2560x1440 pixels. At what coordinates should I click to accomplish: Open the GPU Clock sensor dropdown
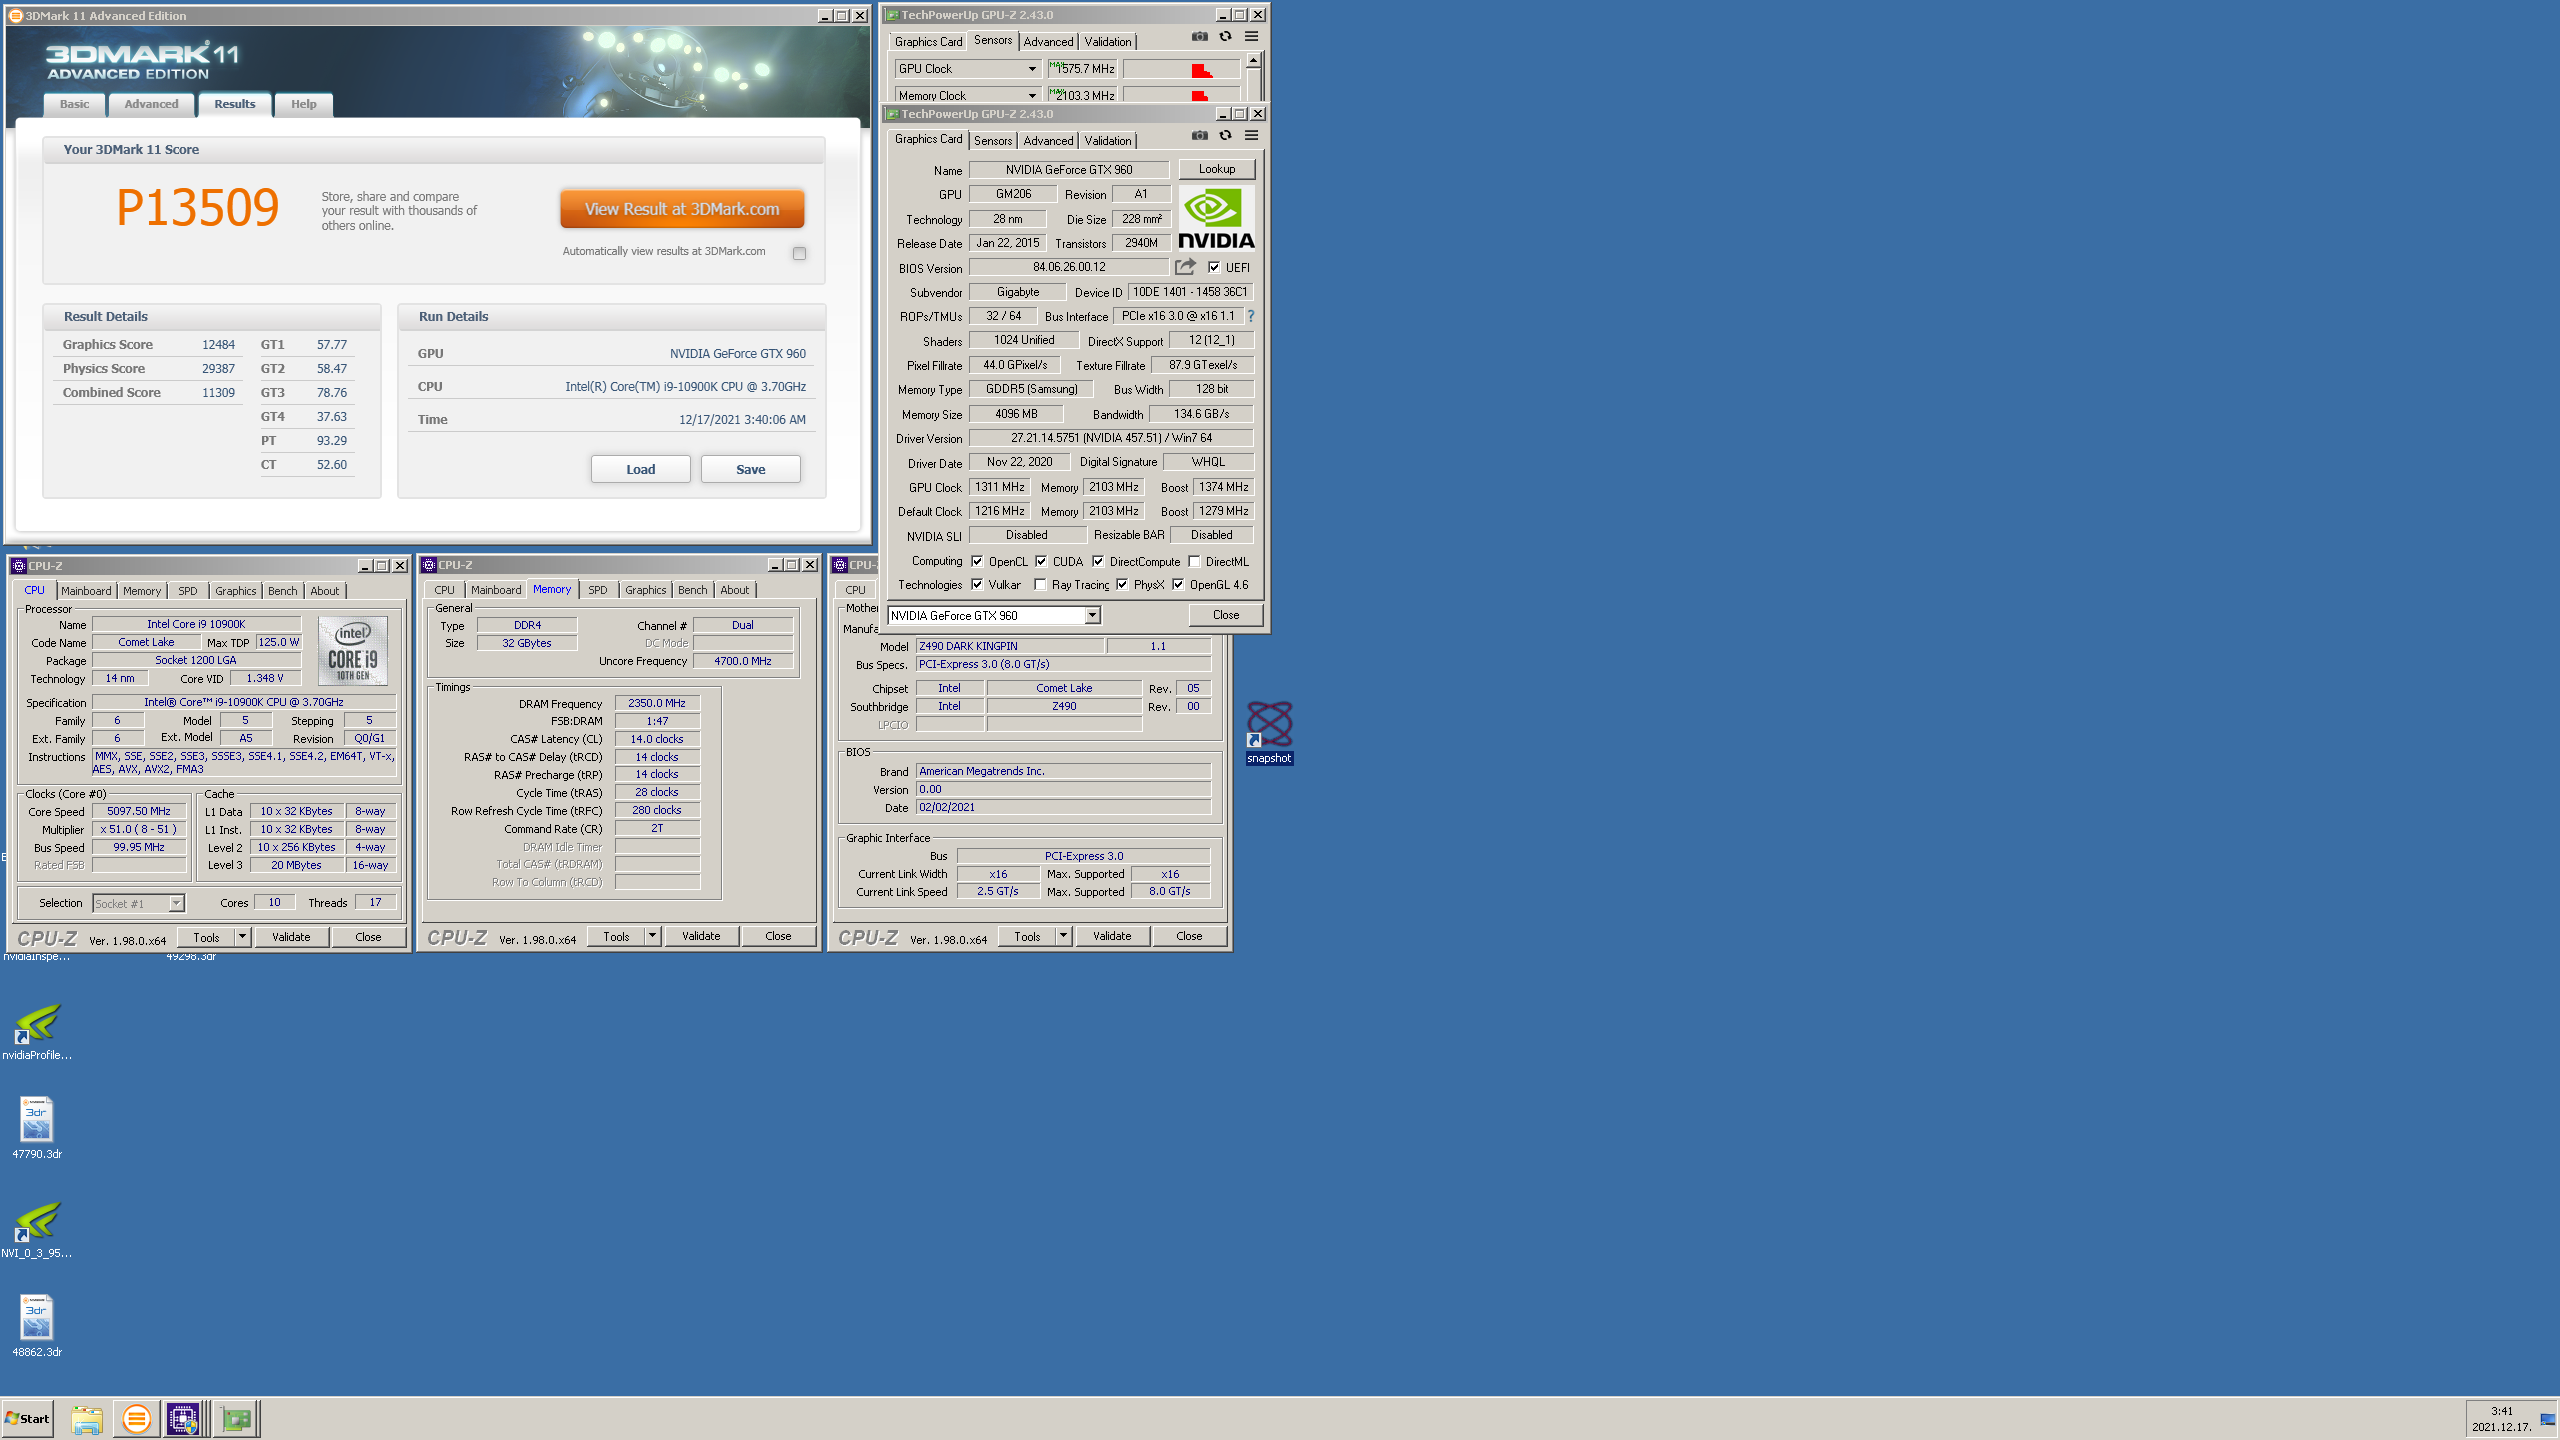tap(1032, 69)
